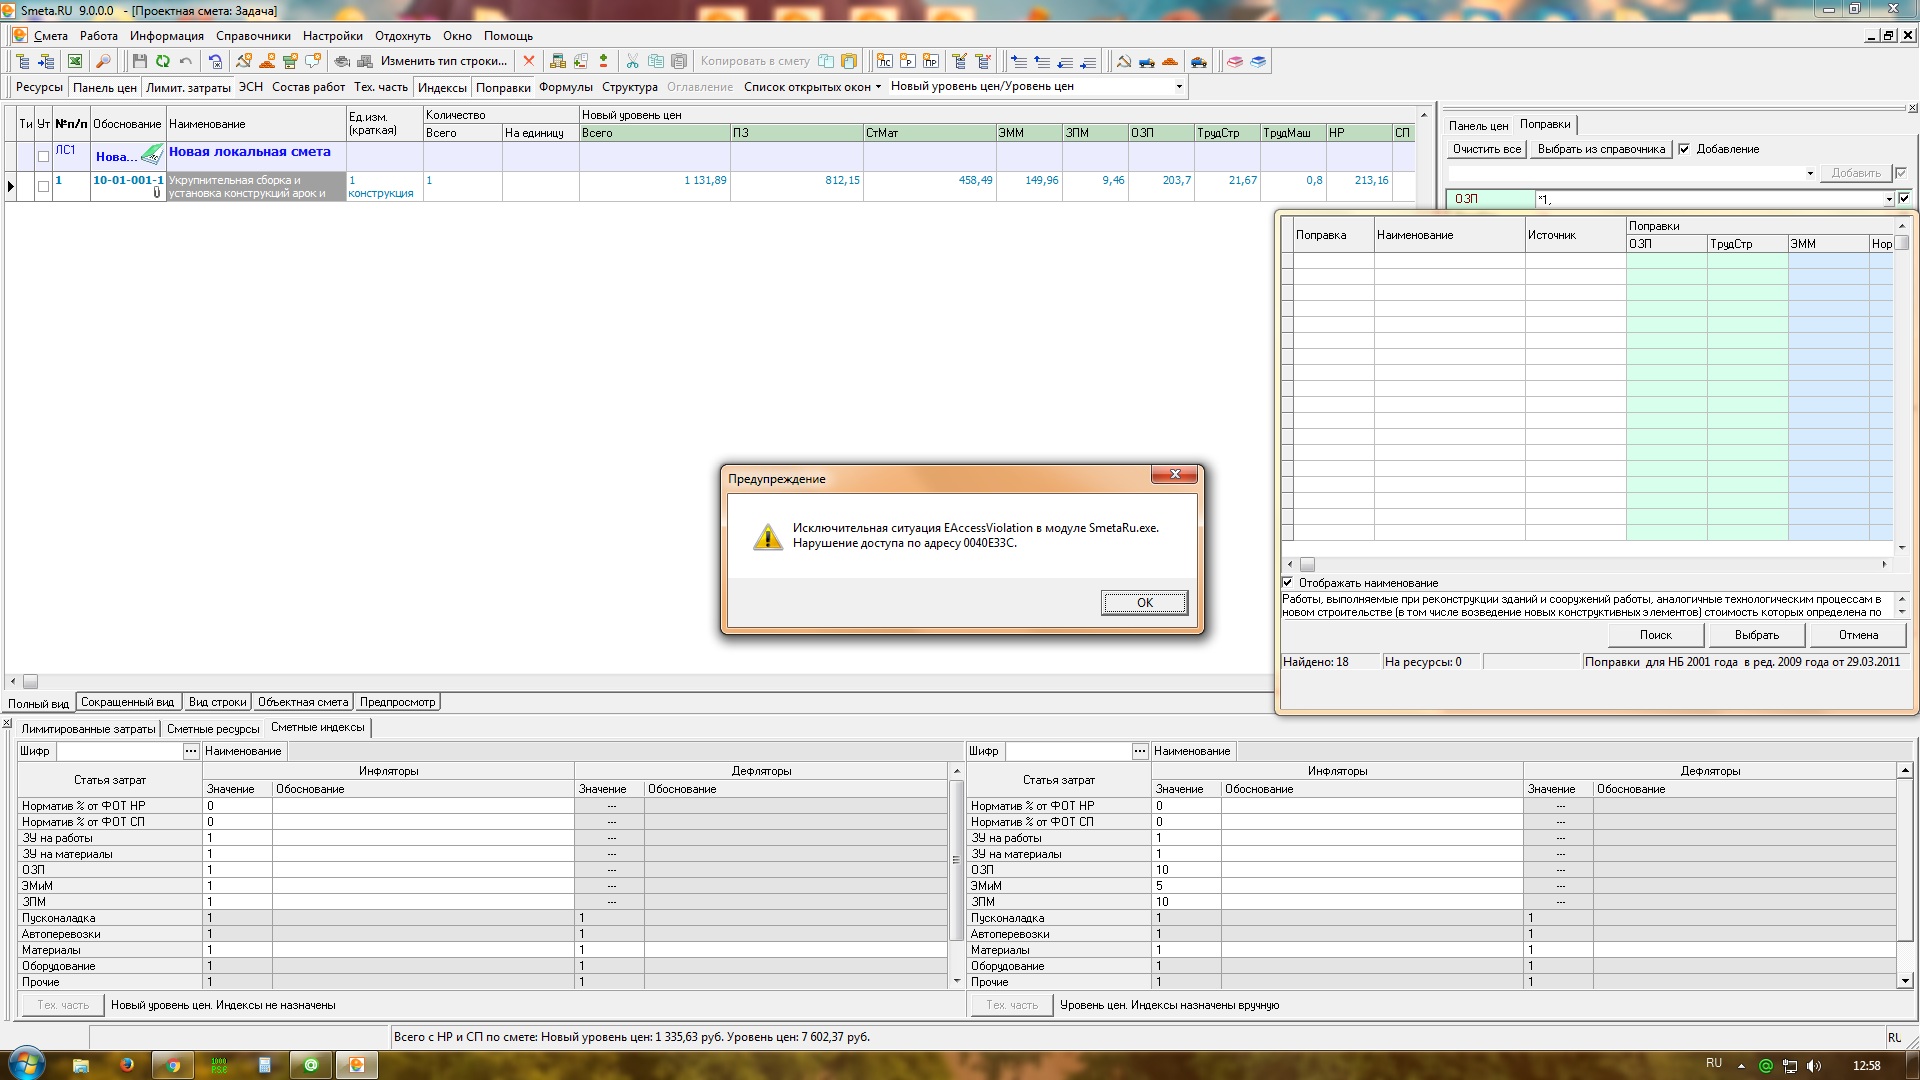Image resolution: width=1920 pixels, height=1080 pixels.
Task: Open the Справочники menu
Action: [253, 36]
